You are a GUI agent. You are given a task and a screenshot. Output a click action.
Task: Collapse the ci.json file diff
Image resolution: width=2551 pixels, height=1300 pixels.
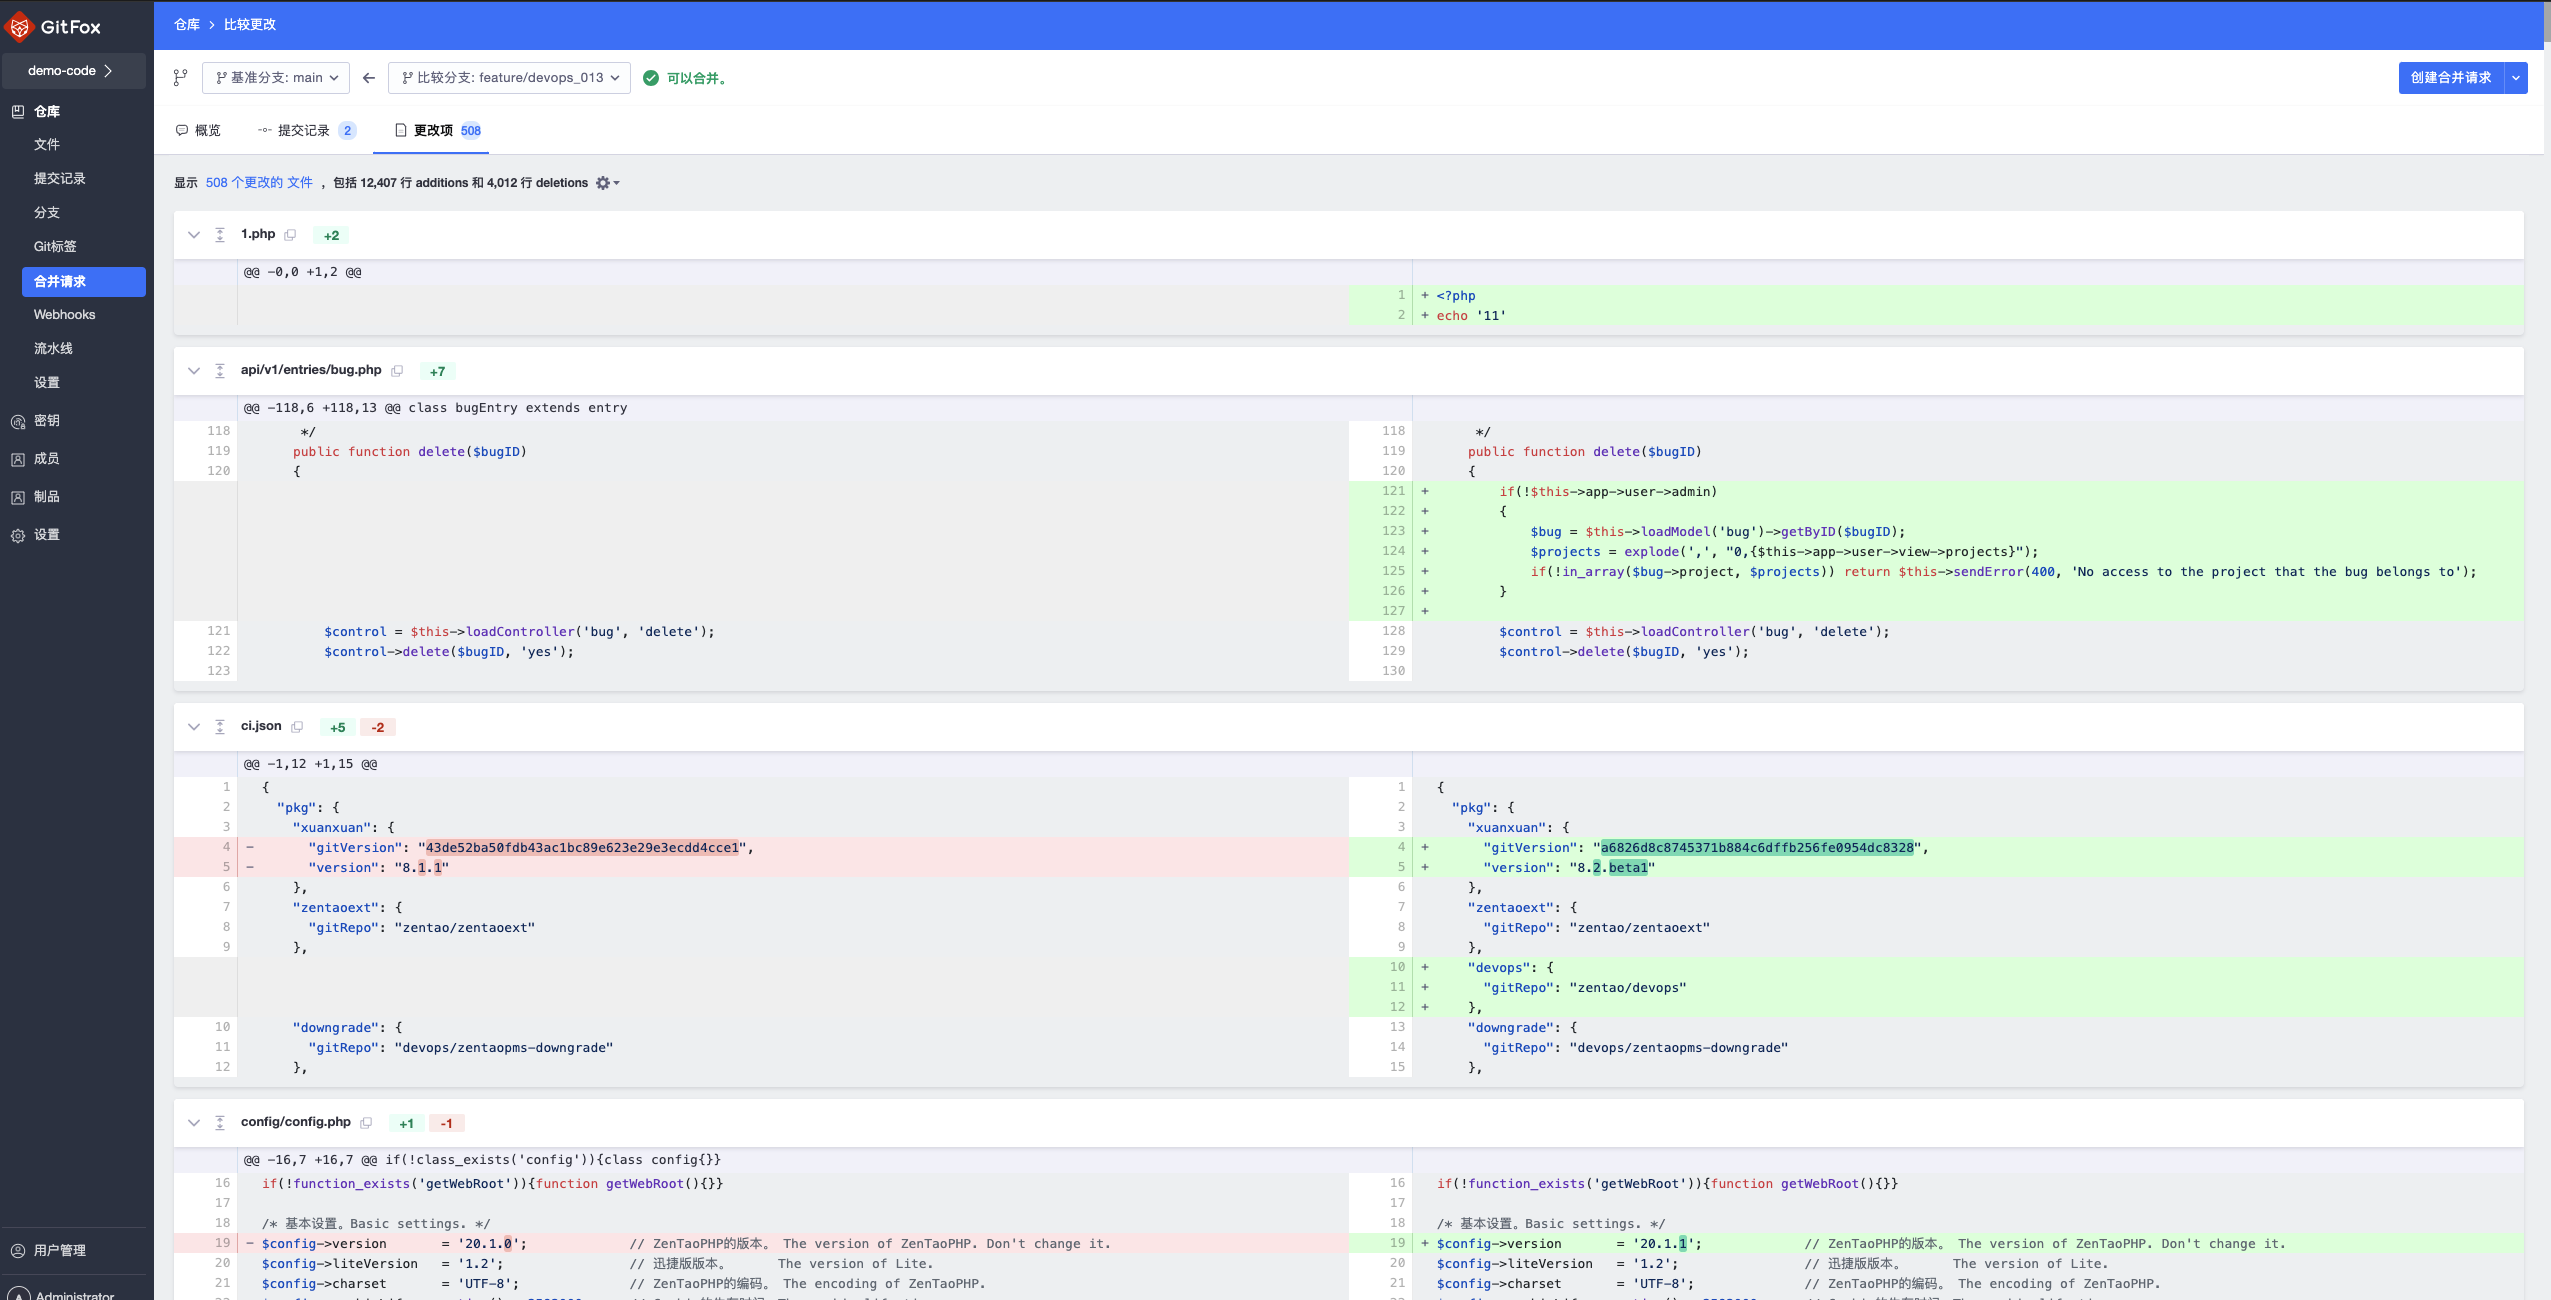(x=194, y=727)
